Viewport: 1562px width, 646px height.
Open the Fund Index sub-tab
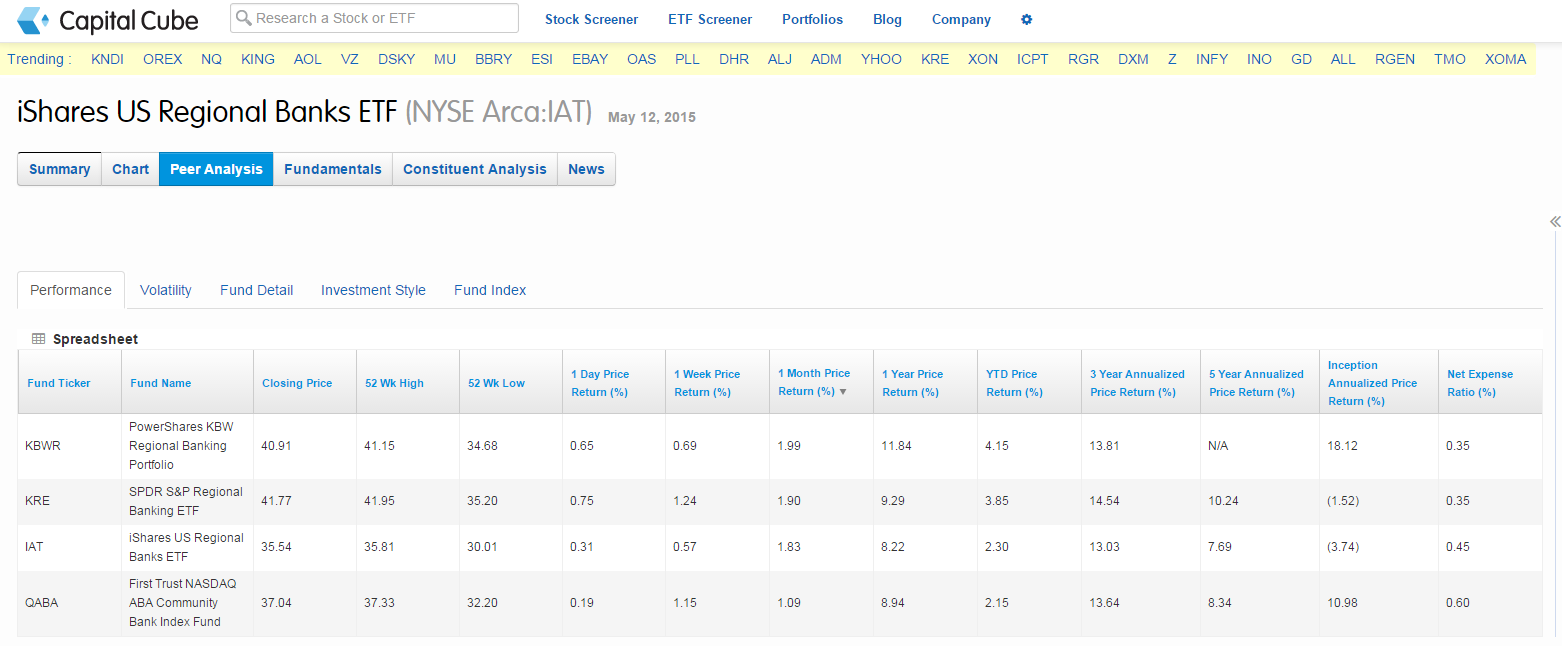coord(490,290)
